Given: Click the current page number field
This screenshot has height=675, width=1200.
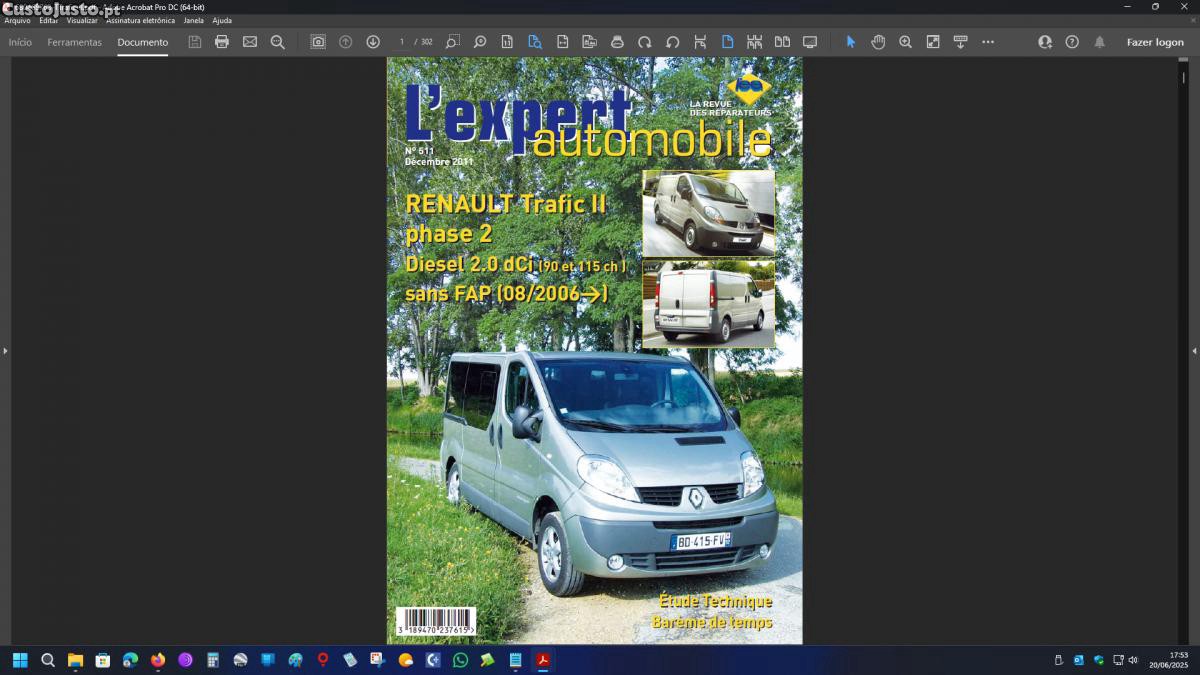Looking at the screenshot, I should point(402,42).
